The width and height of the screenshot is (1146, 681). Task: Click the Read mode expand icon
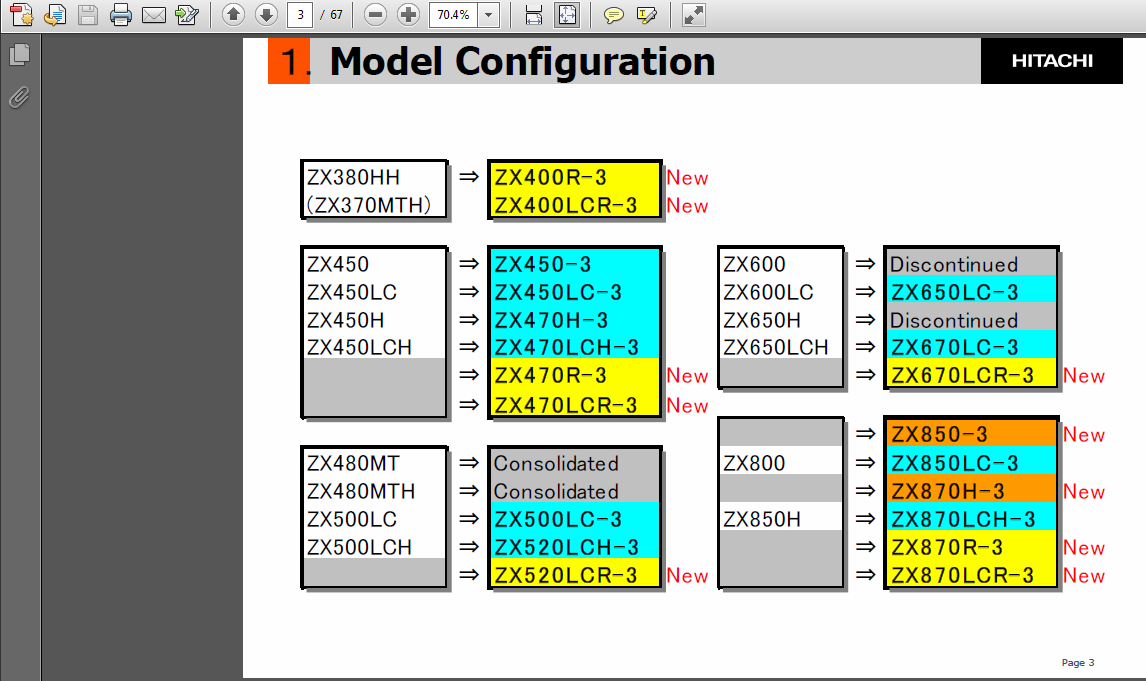point(693,15)
